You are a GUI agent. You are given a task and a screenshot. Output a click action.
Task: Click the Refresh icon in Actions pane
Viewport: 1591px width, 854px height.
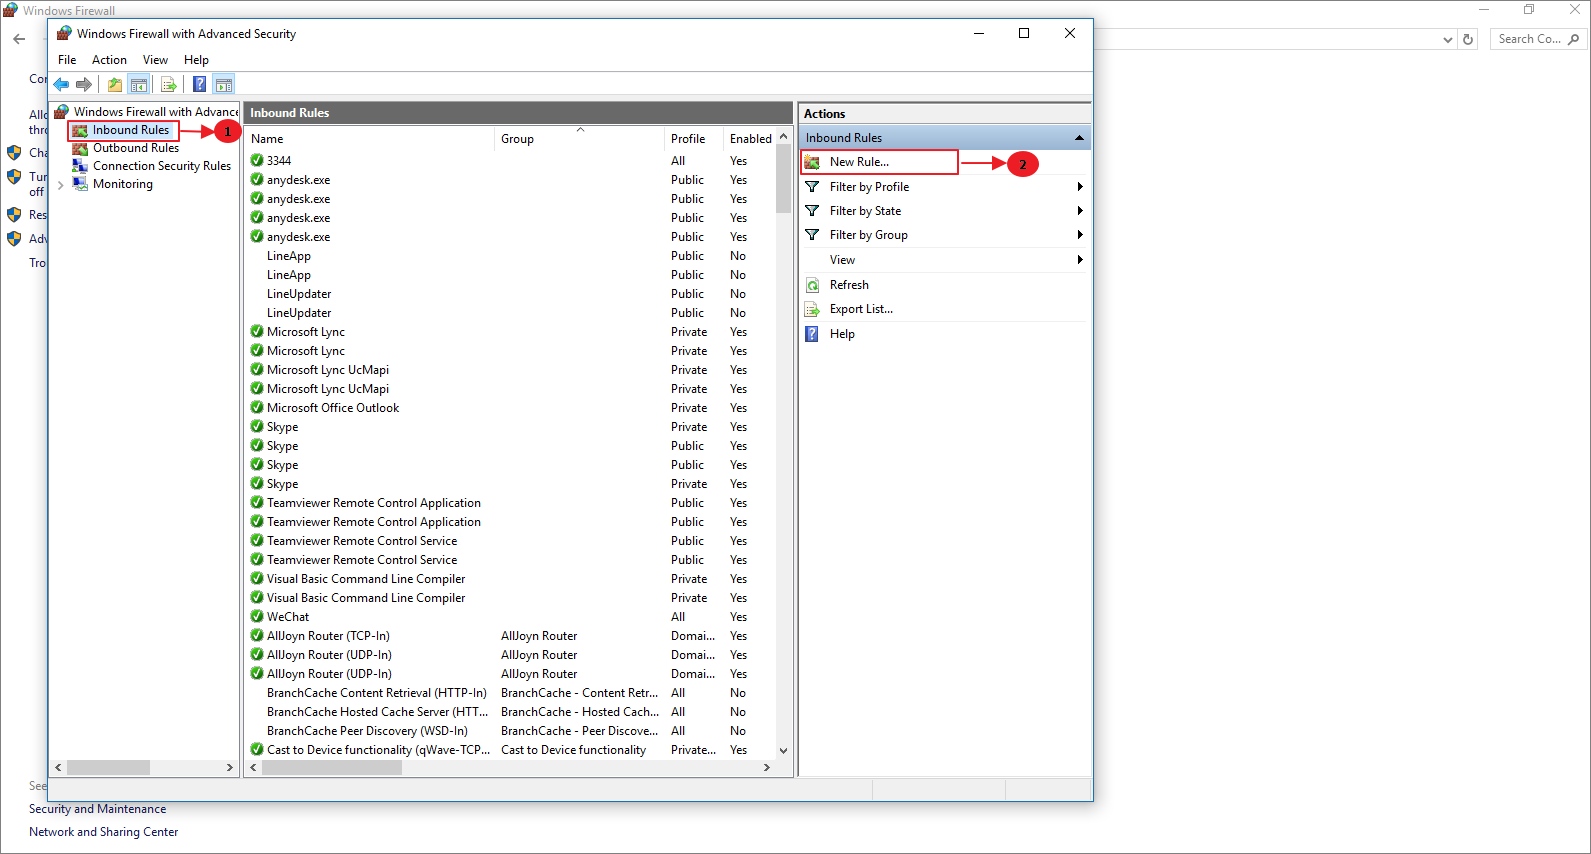click(x=813, y=285)
